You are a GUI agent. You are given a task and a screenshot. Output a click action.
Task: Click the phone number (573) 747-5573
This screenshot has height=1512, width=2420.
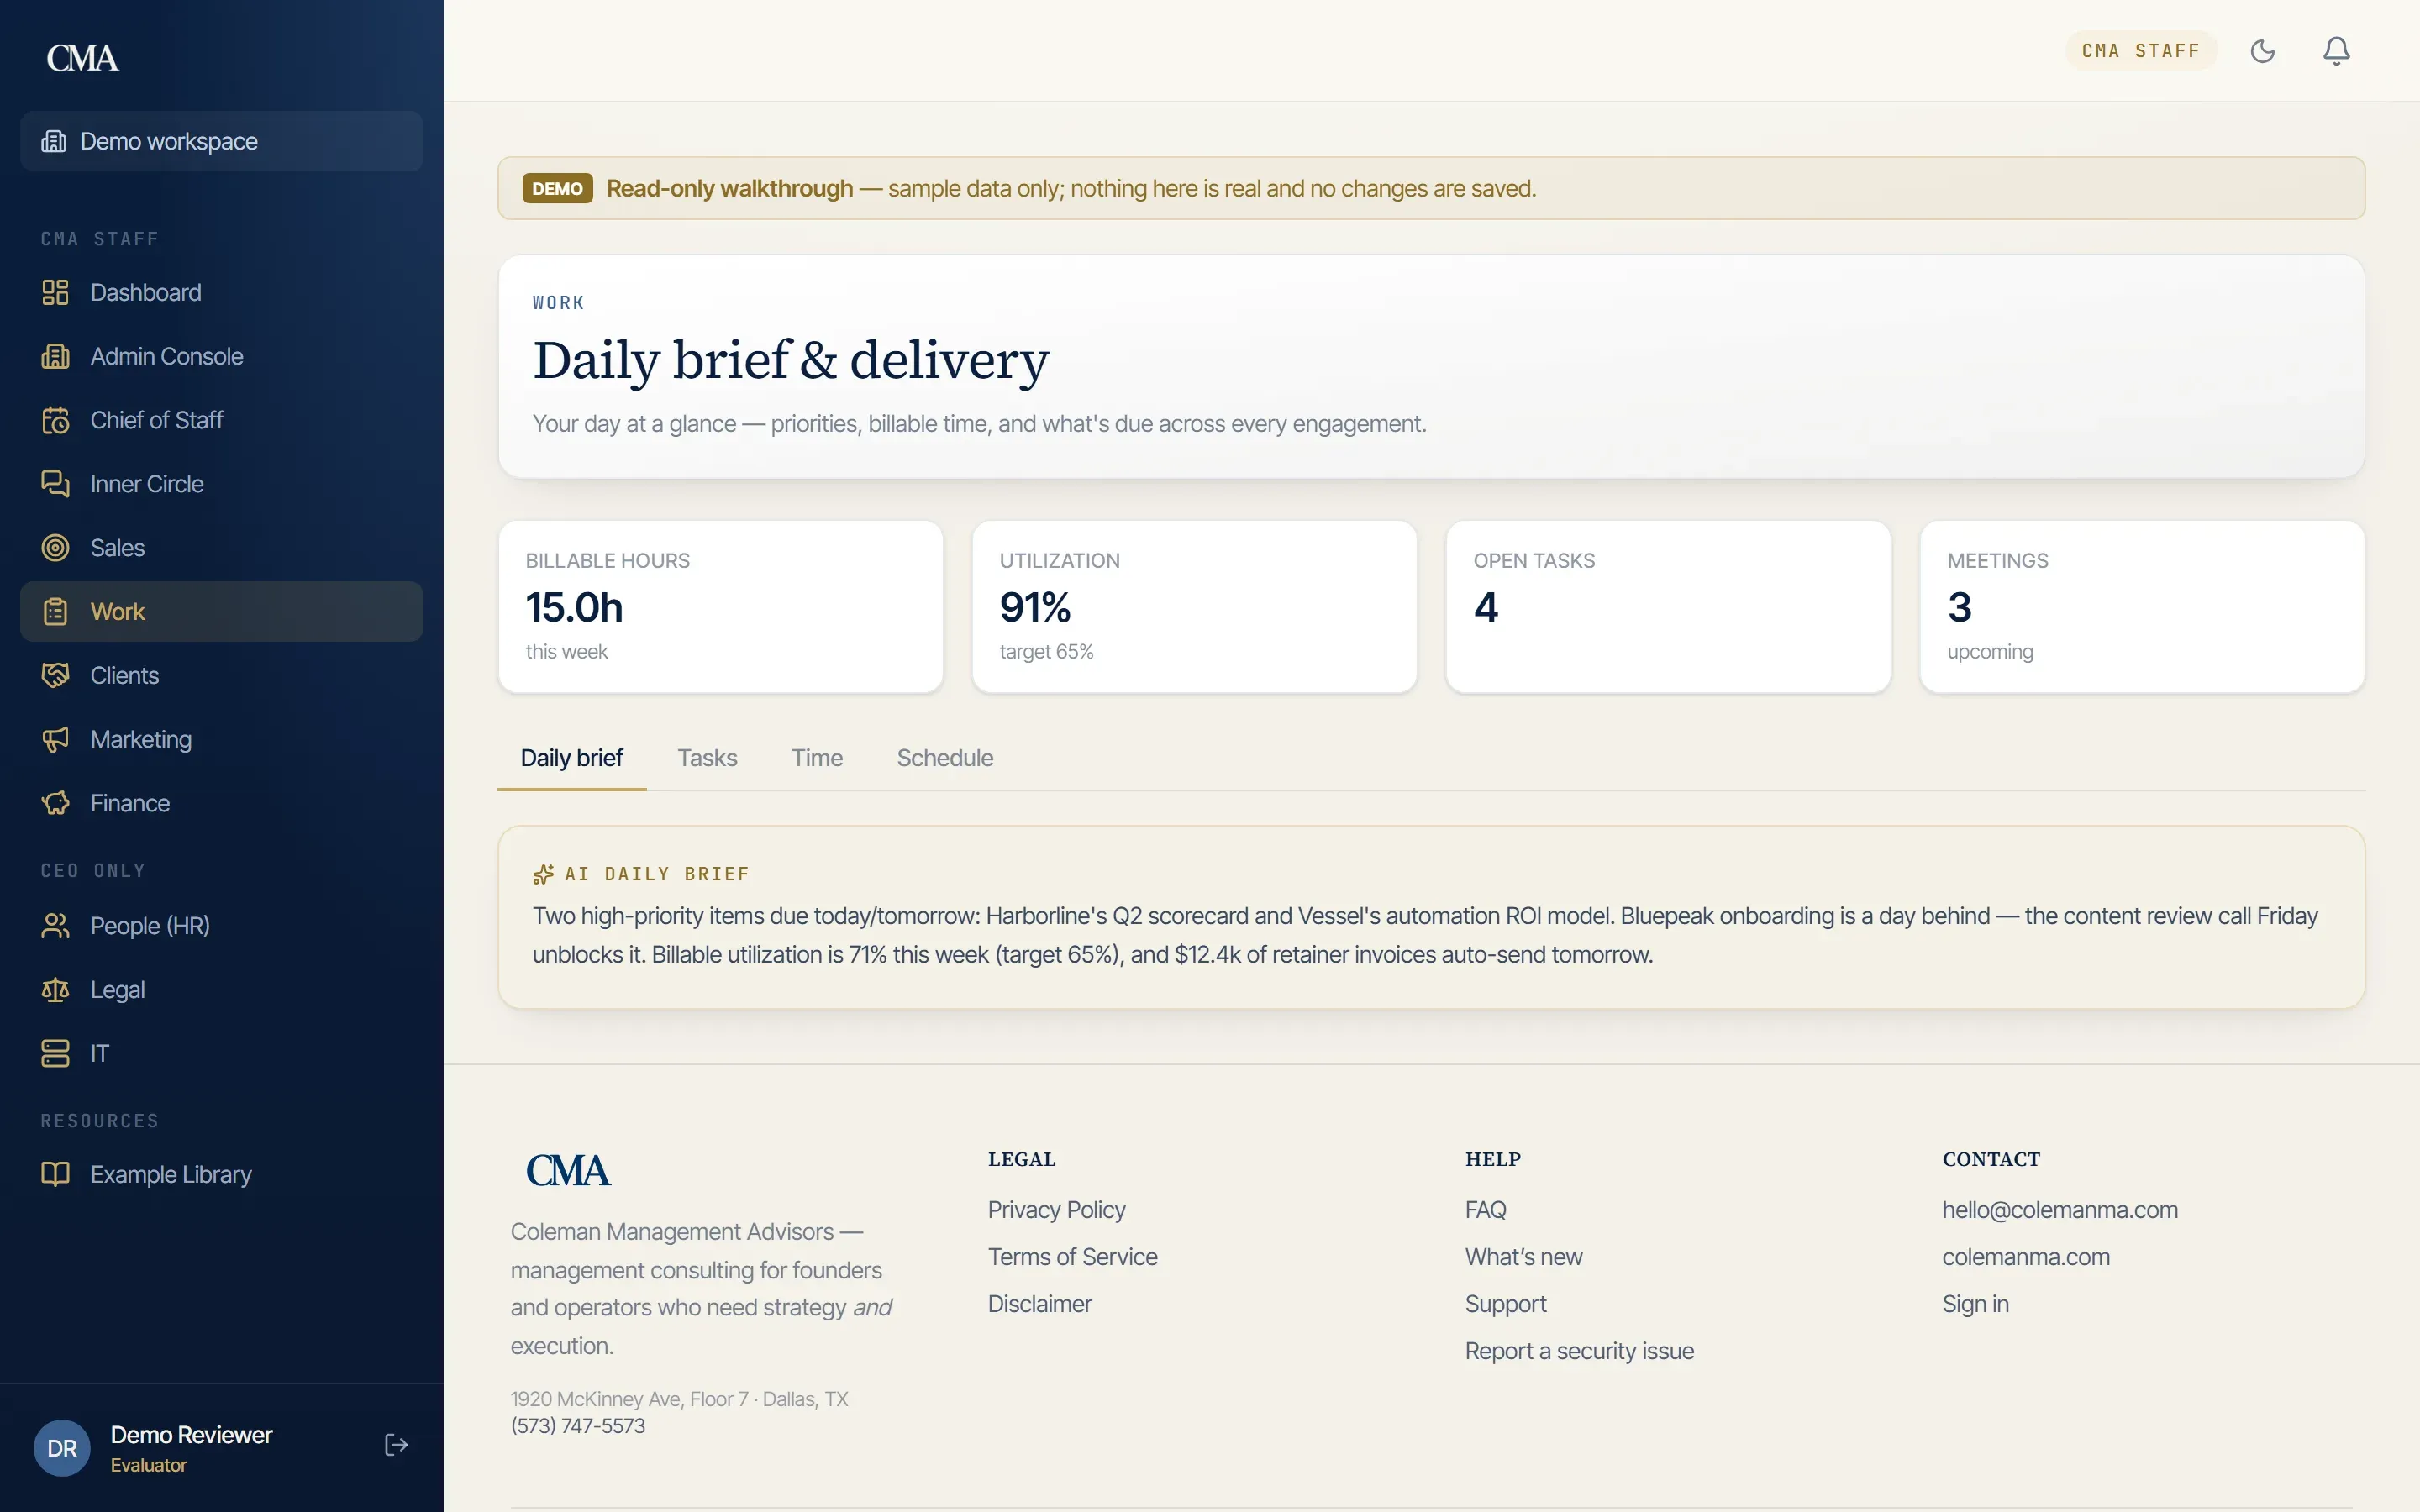click(x=577, y=1426)
